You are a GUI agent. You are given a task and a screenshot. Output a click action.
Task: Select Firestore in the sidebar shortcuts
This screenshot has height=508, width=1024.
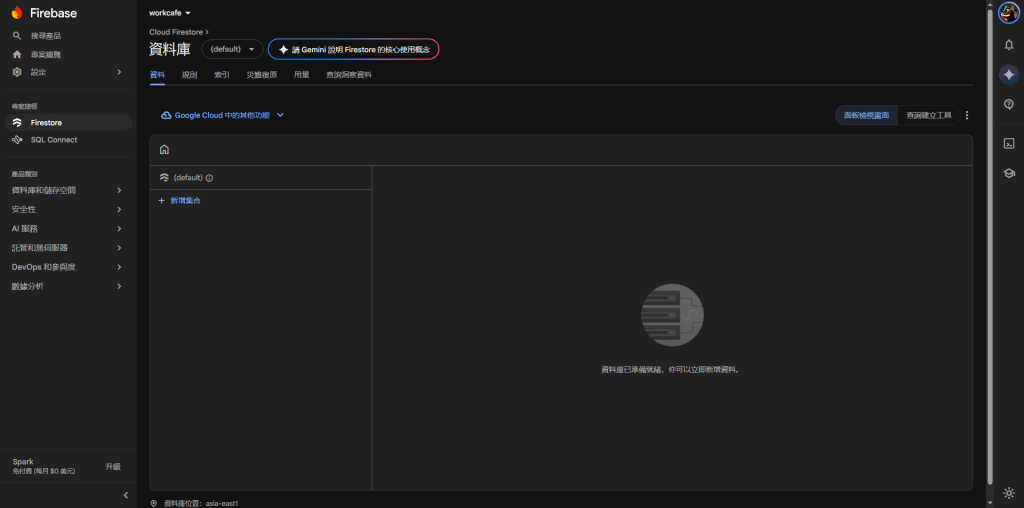coord(68,123)
